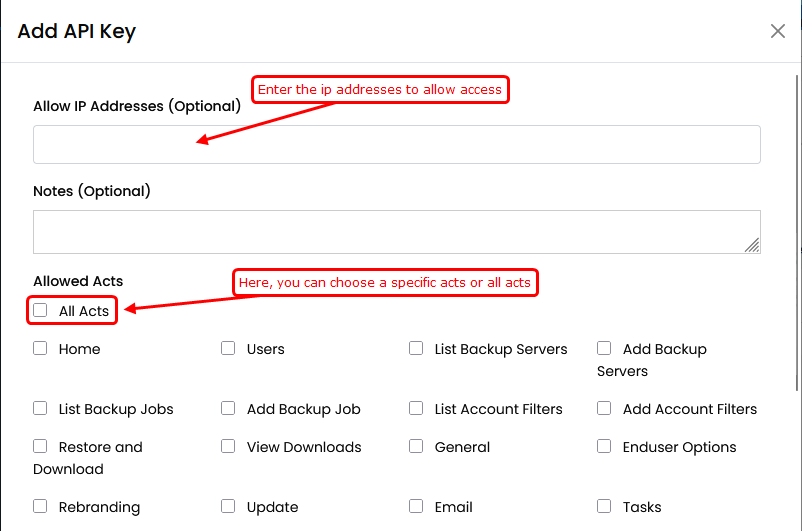Tick the Users checkbox
Image resolution: width=802 pixels, height=531 pixels.
[x=228, y=348]
